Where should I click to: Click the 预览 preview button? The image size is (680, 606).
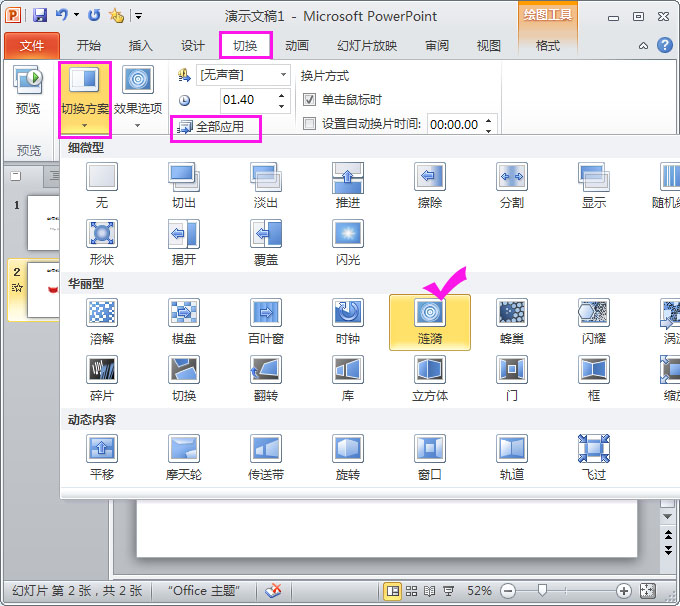point(28,90)
